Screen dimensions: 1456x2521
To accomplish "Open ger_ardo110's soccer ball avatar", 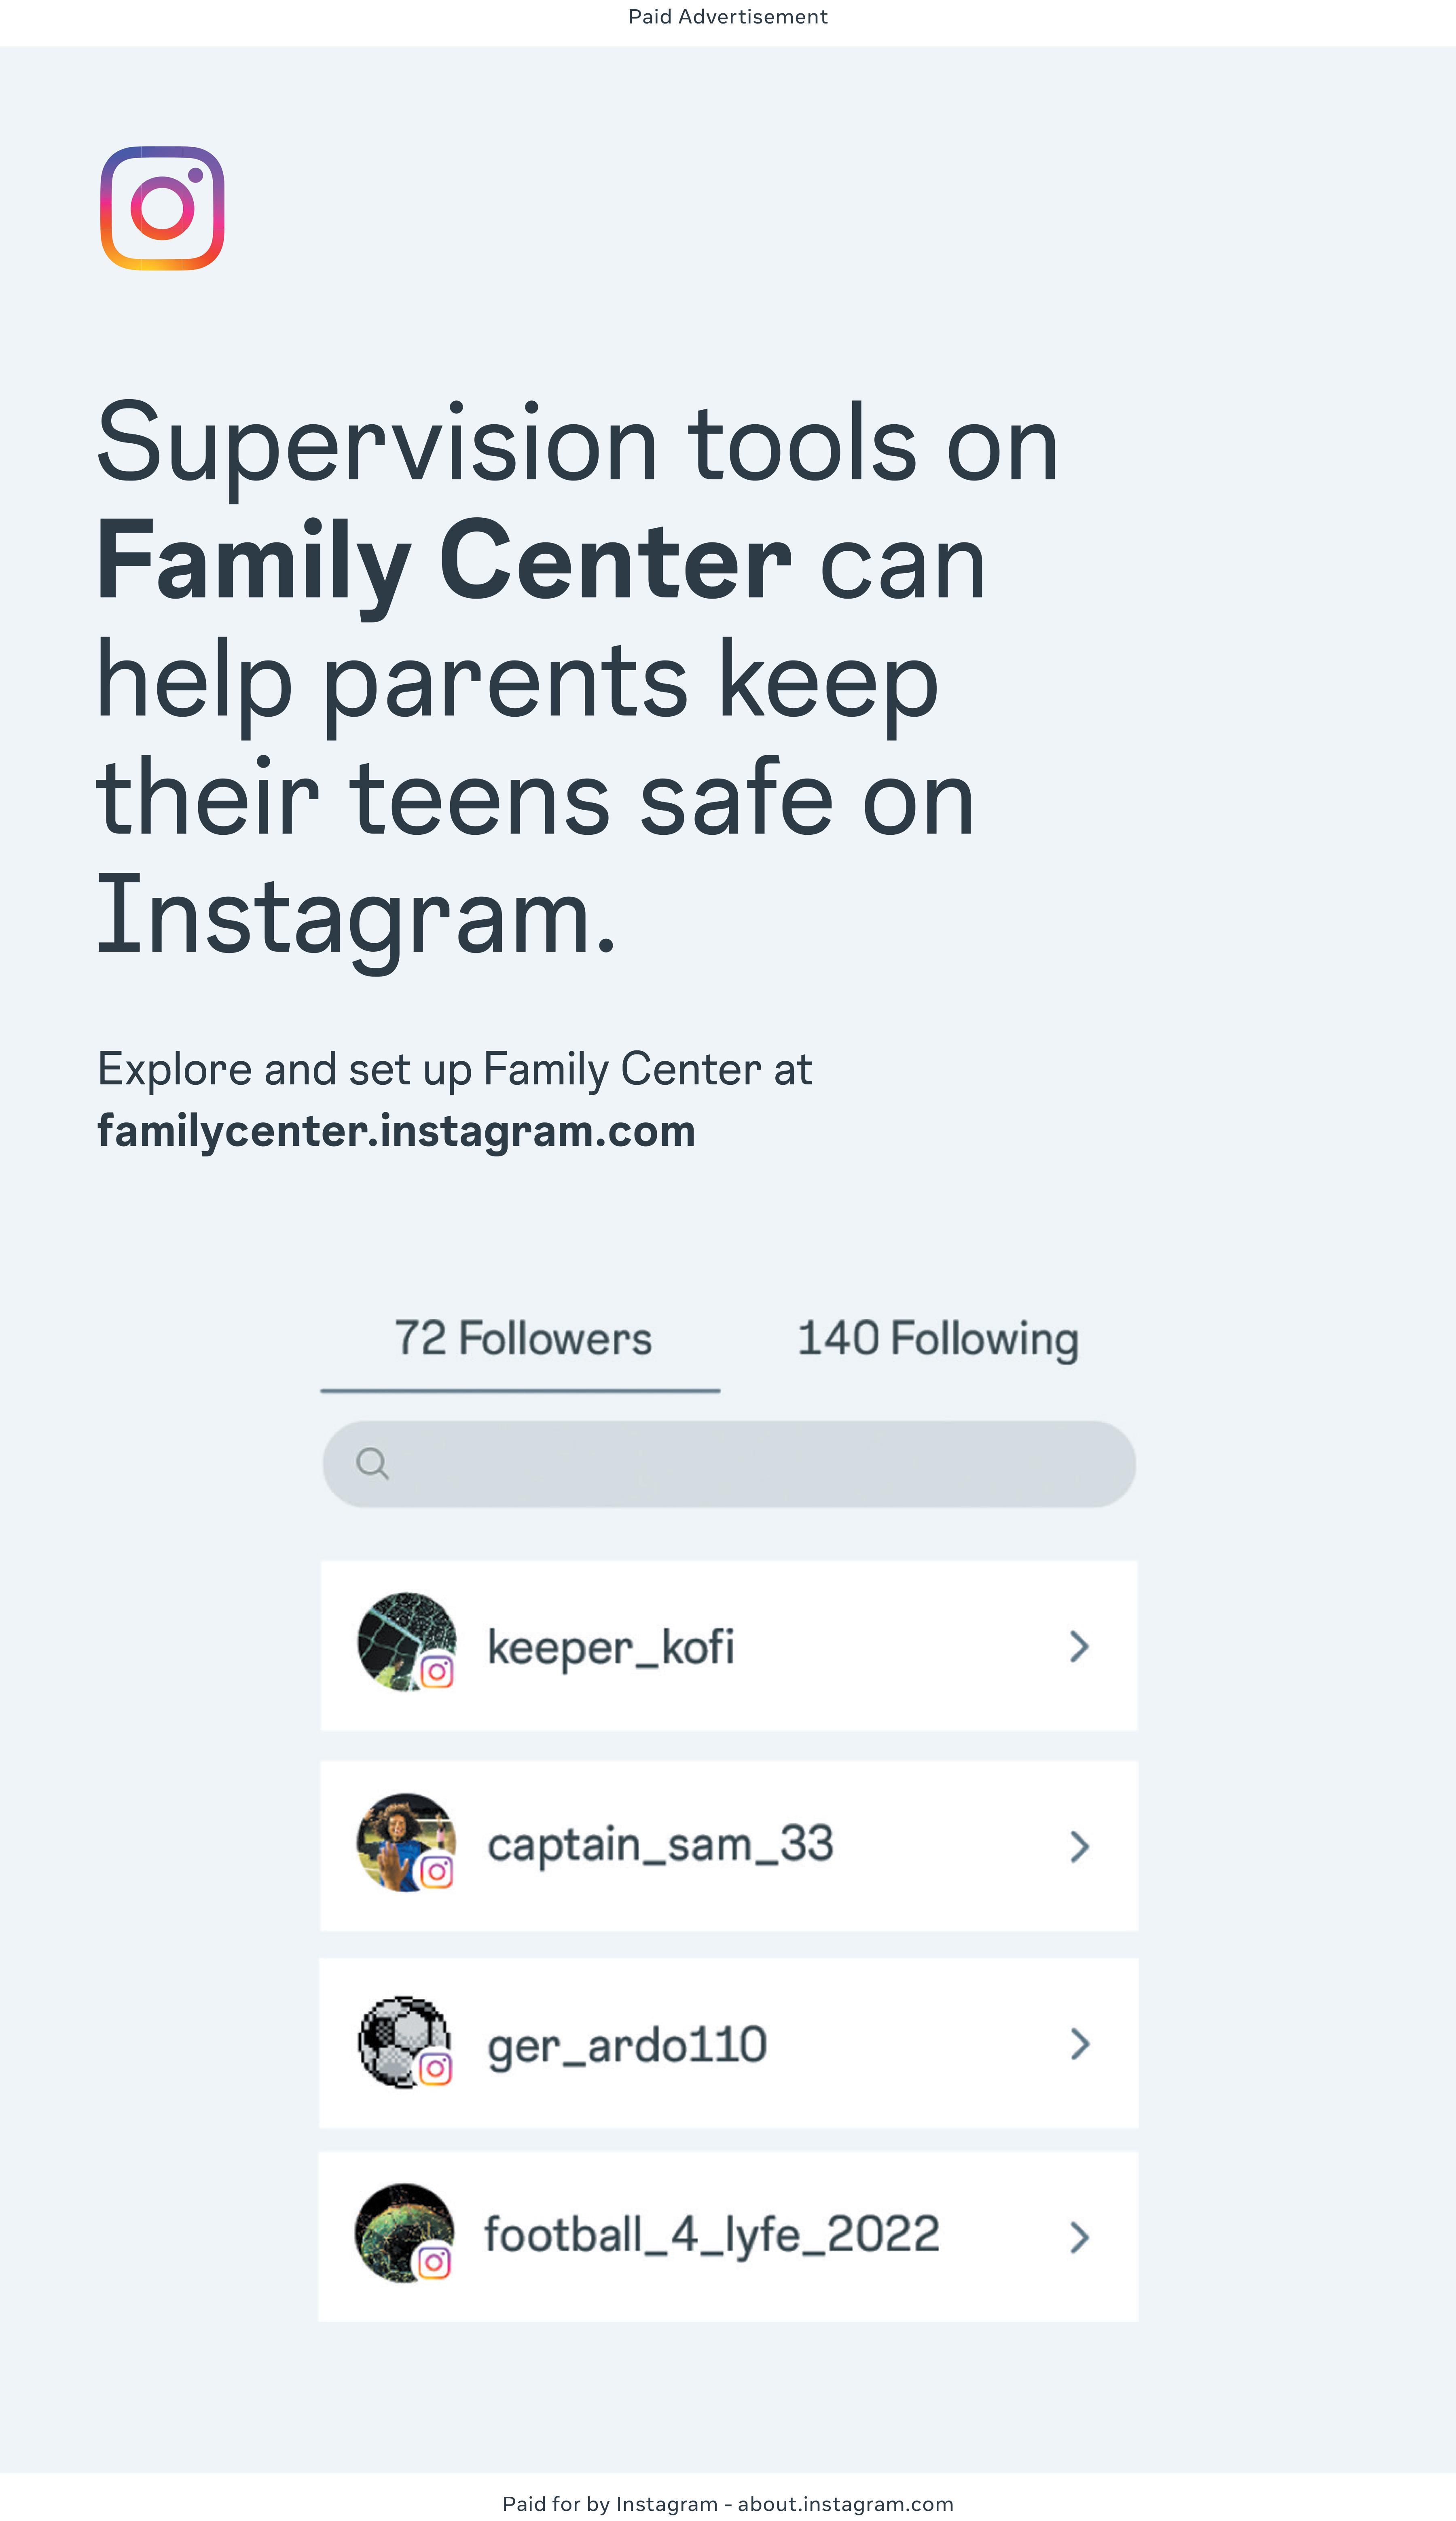I will coord(404,2041).
